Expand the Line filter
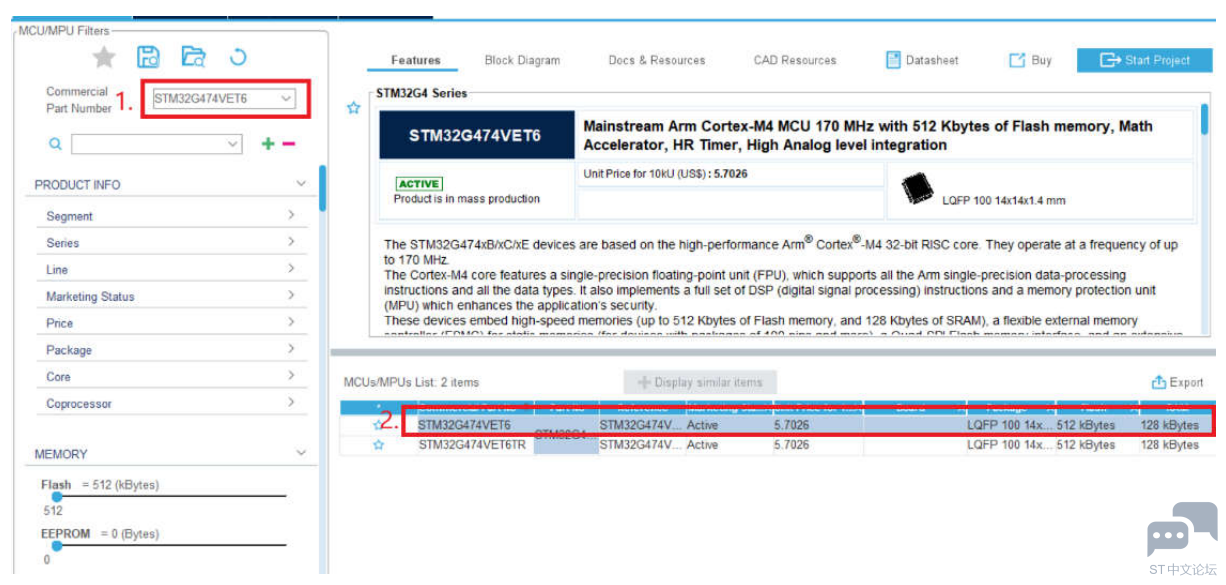Image resolution: width=1226 pixels, height=585 pixels. [x=291, y=269]
